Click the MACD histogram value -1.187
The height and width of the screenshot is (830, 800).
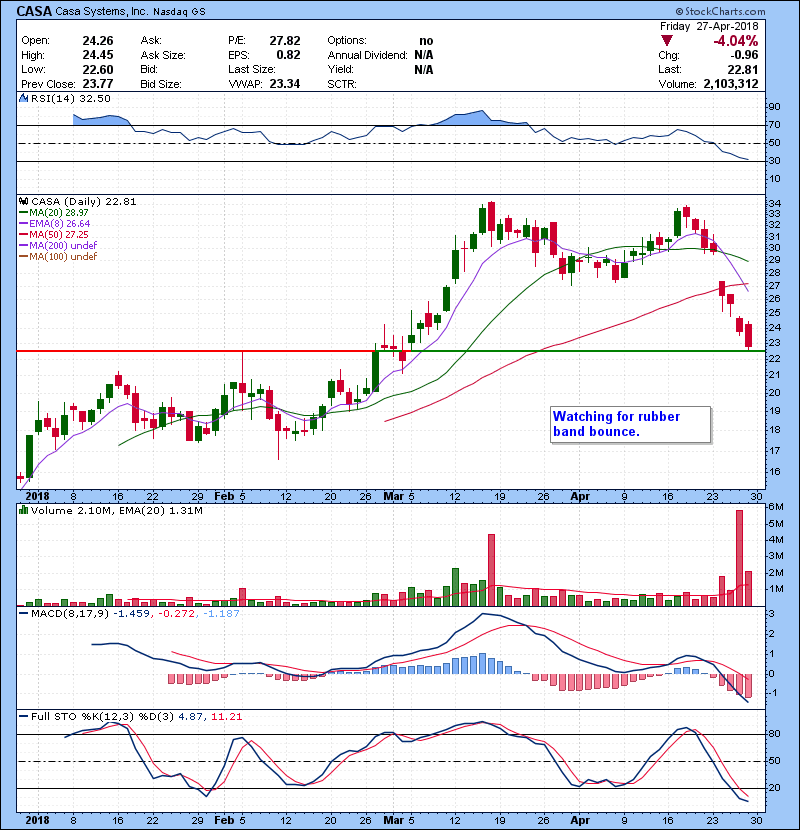tap(221, 614)
